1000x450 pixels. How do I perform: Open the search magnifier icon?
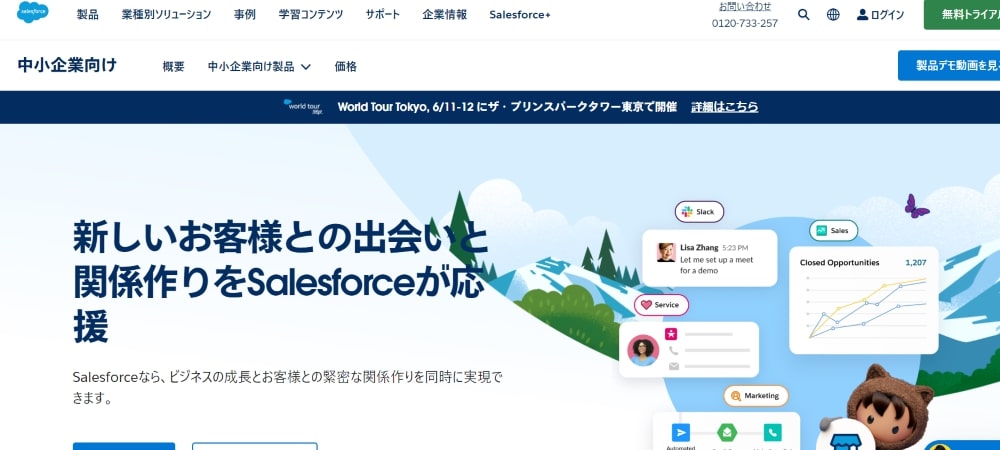(804, 15)
